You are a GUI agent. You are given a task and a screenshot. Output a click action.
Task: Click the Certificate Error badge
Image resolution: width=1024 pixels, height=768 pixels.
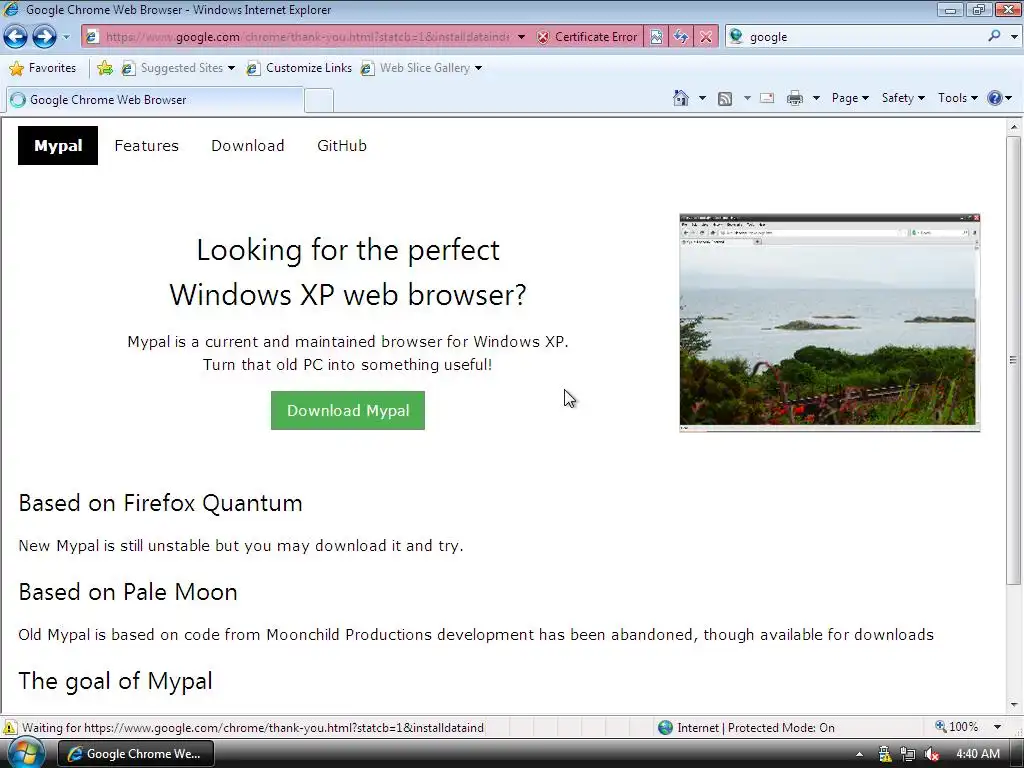[x=587, y=37]
